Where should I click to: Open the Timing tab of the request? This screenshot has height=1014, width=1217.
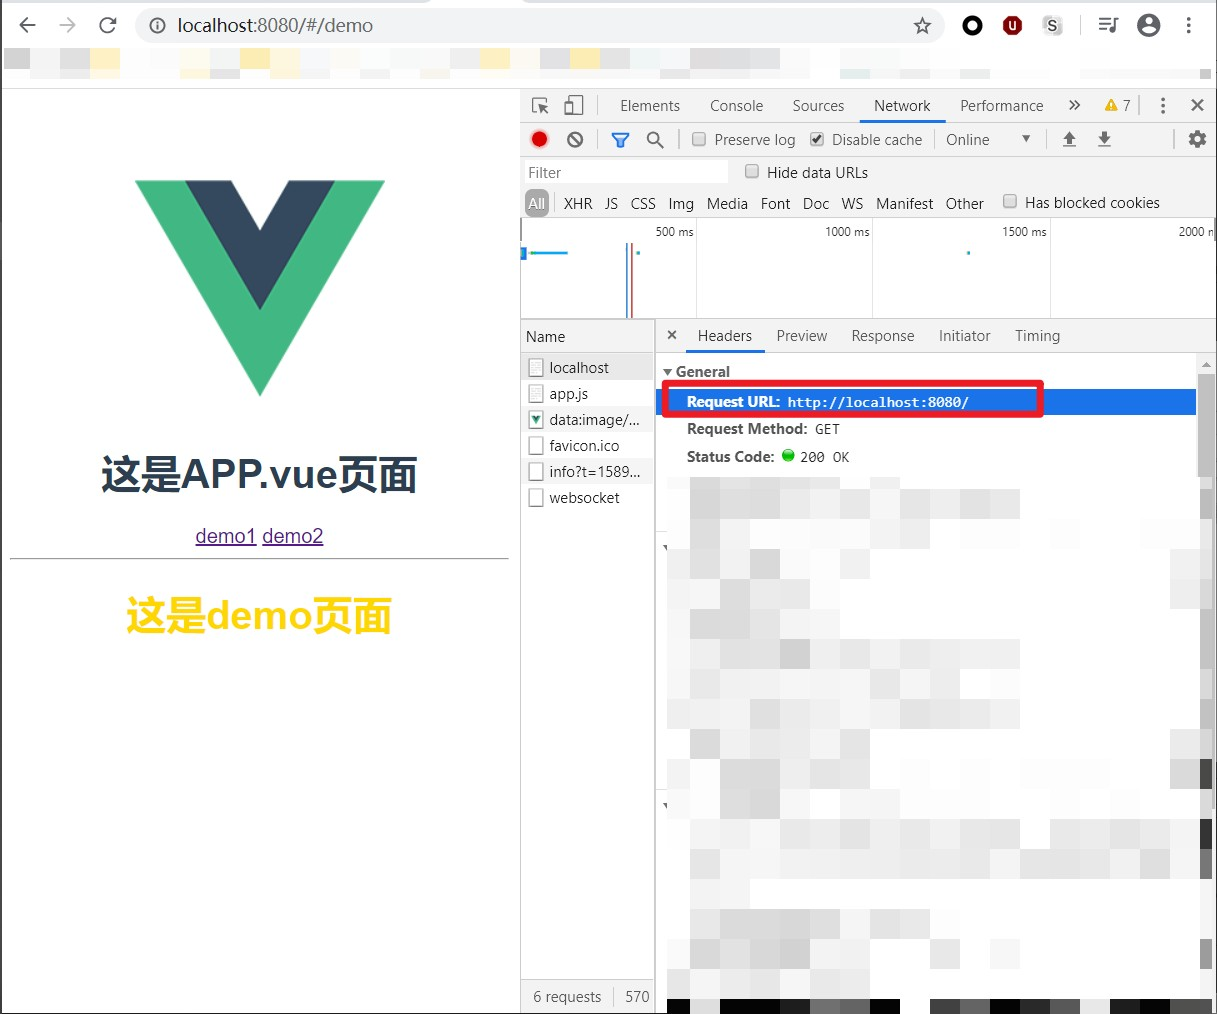click(x=1037, y=336)
